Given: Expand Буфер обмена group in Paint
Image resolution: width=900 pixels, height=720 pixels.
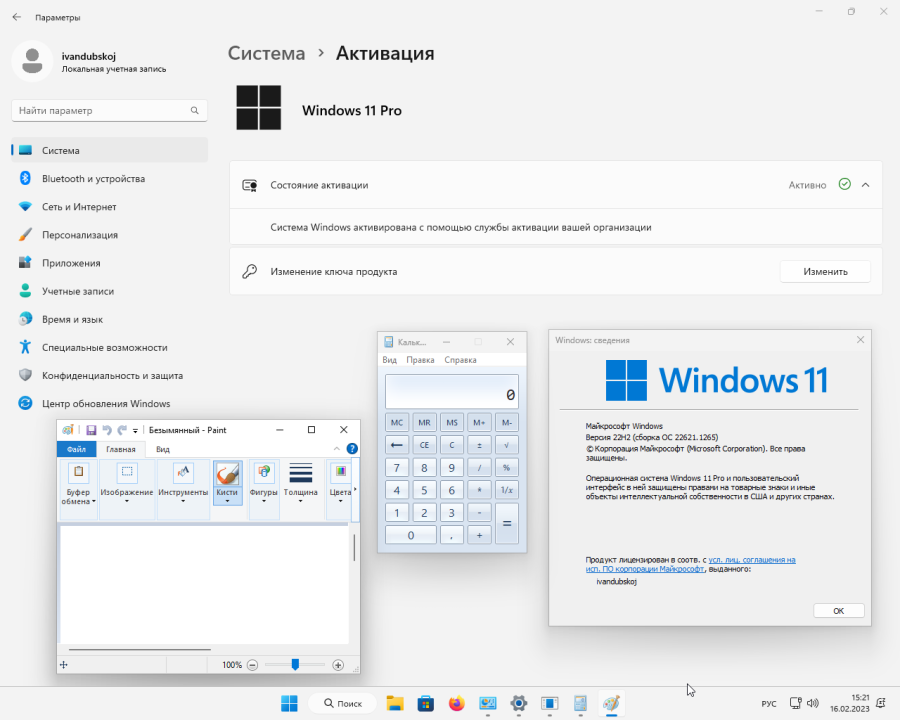Looking at the screenshot, I should (79, 489).
